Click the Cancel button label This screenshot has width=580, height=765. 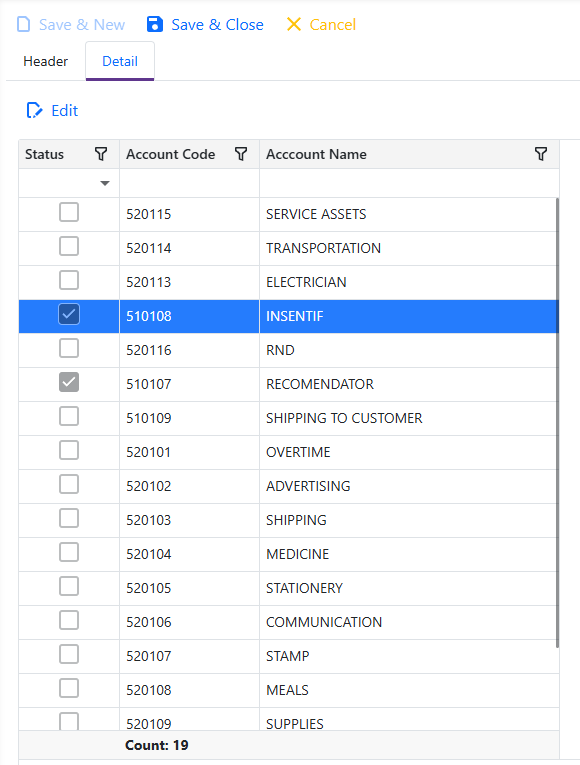pos(333,24)
